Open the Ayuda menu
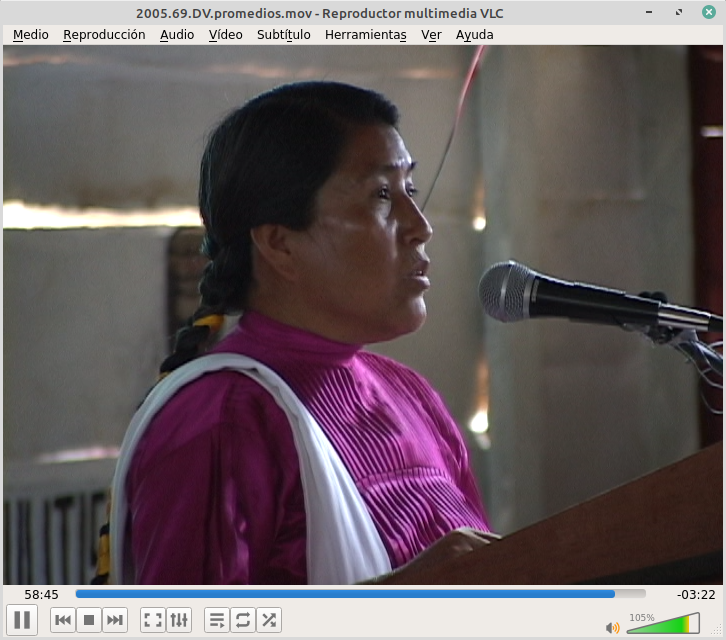The height and width of the screenshot is (640, 726). point(475,35)
